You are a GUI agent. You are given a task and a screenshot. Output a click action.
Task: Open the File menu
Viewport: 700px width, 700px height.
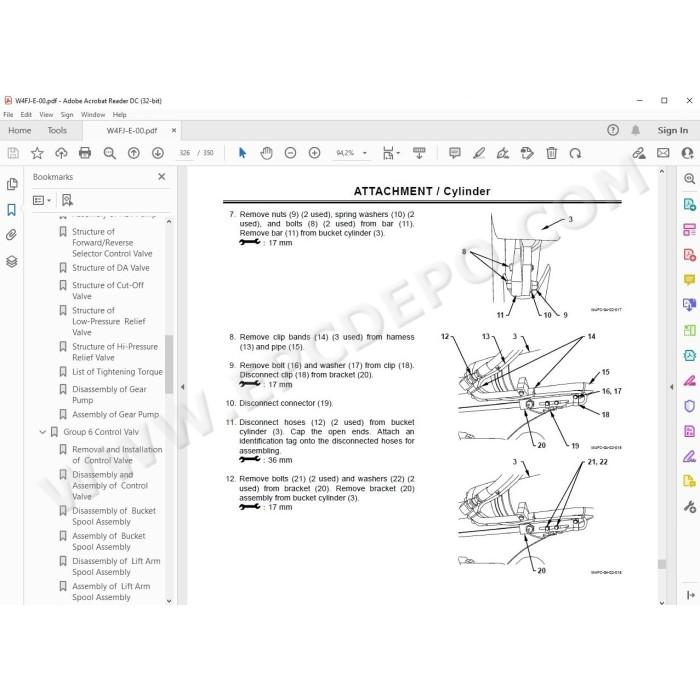(x=8, y=115)
